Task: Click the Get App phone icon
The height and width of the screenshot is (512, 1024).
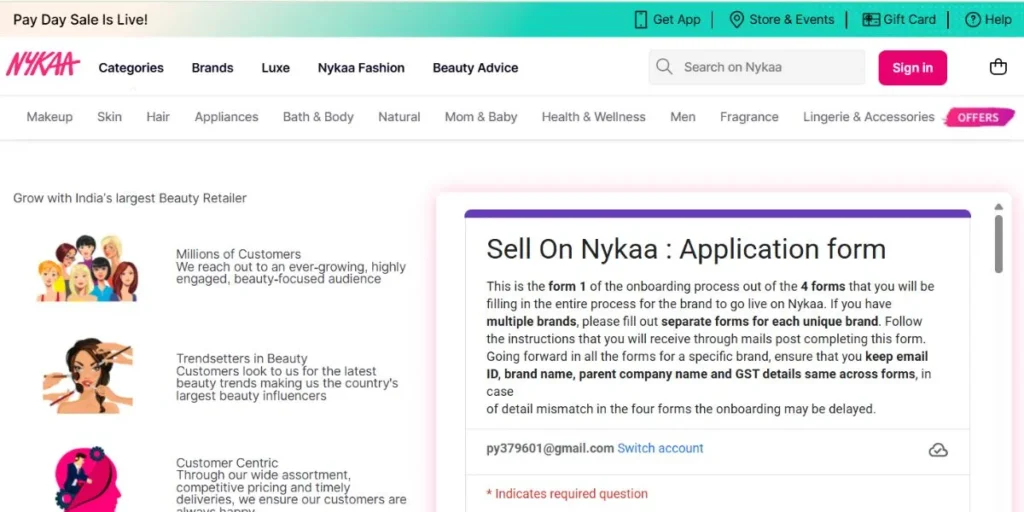Action: pyautogui.click(x=641, y=20)
